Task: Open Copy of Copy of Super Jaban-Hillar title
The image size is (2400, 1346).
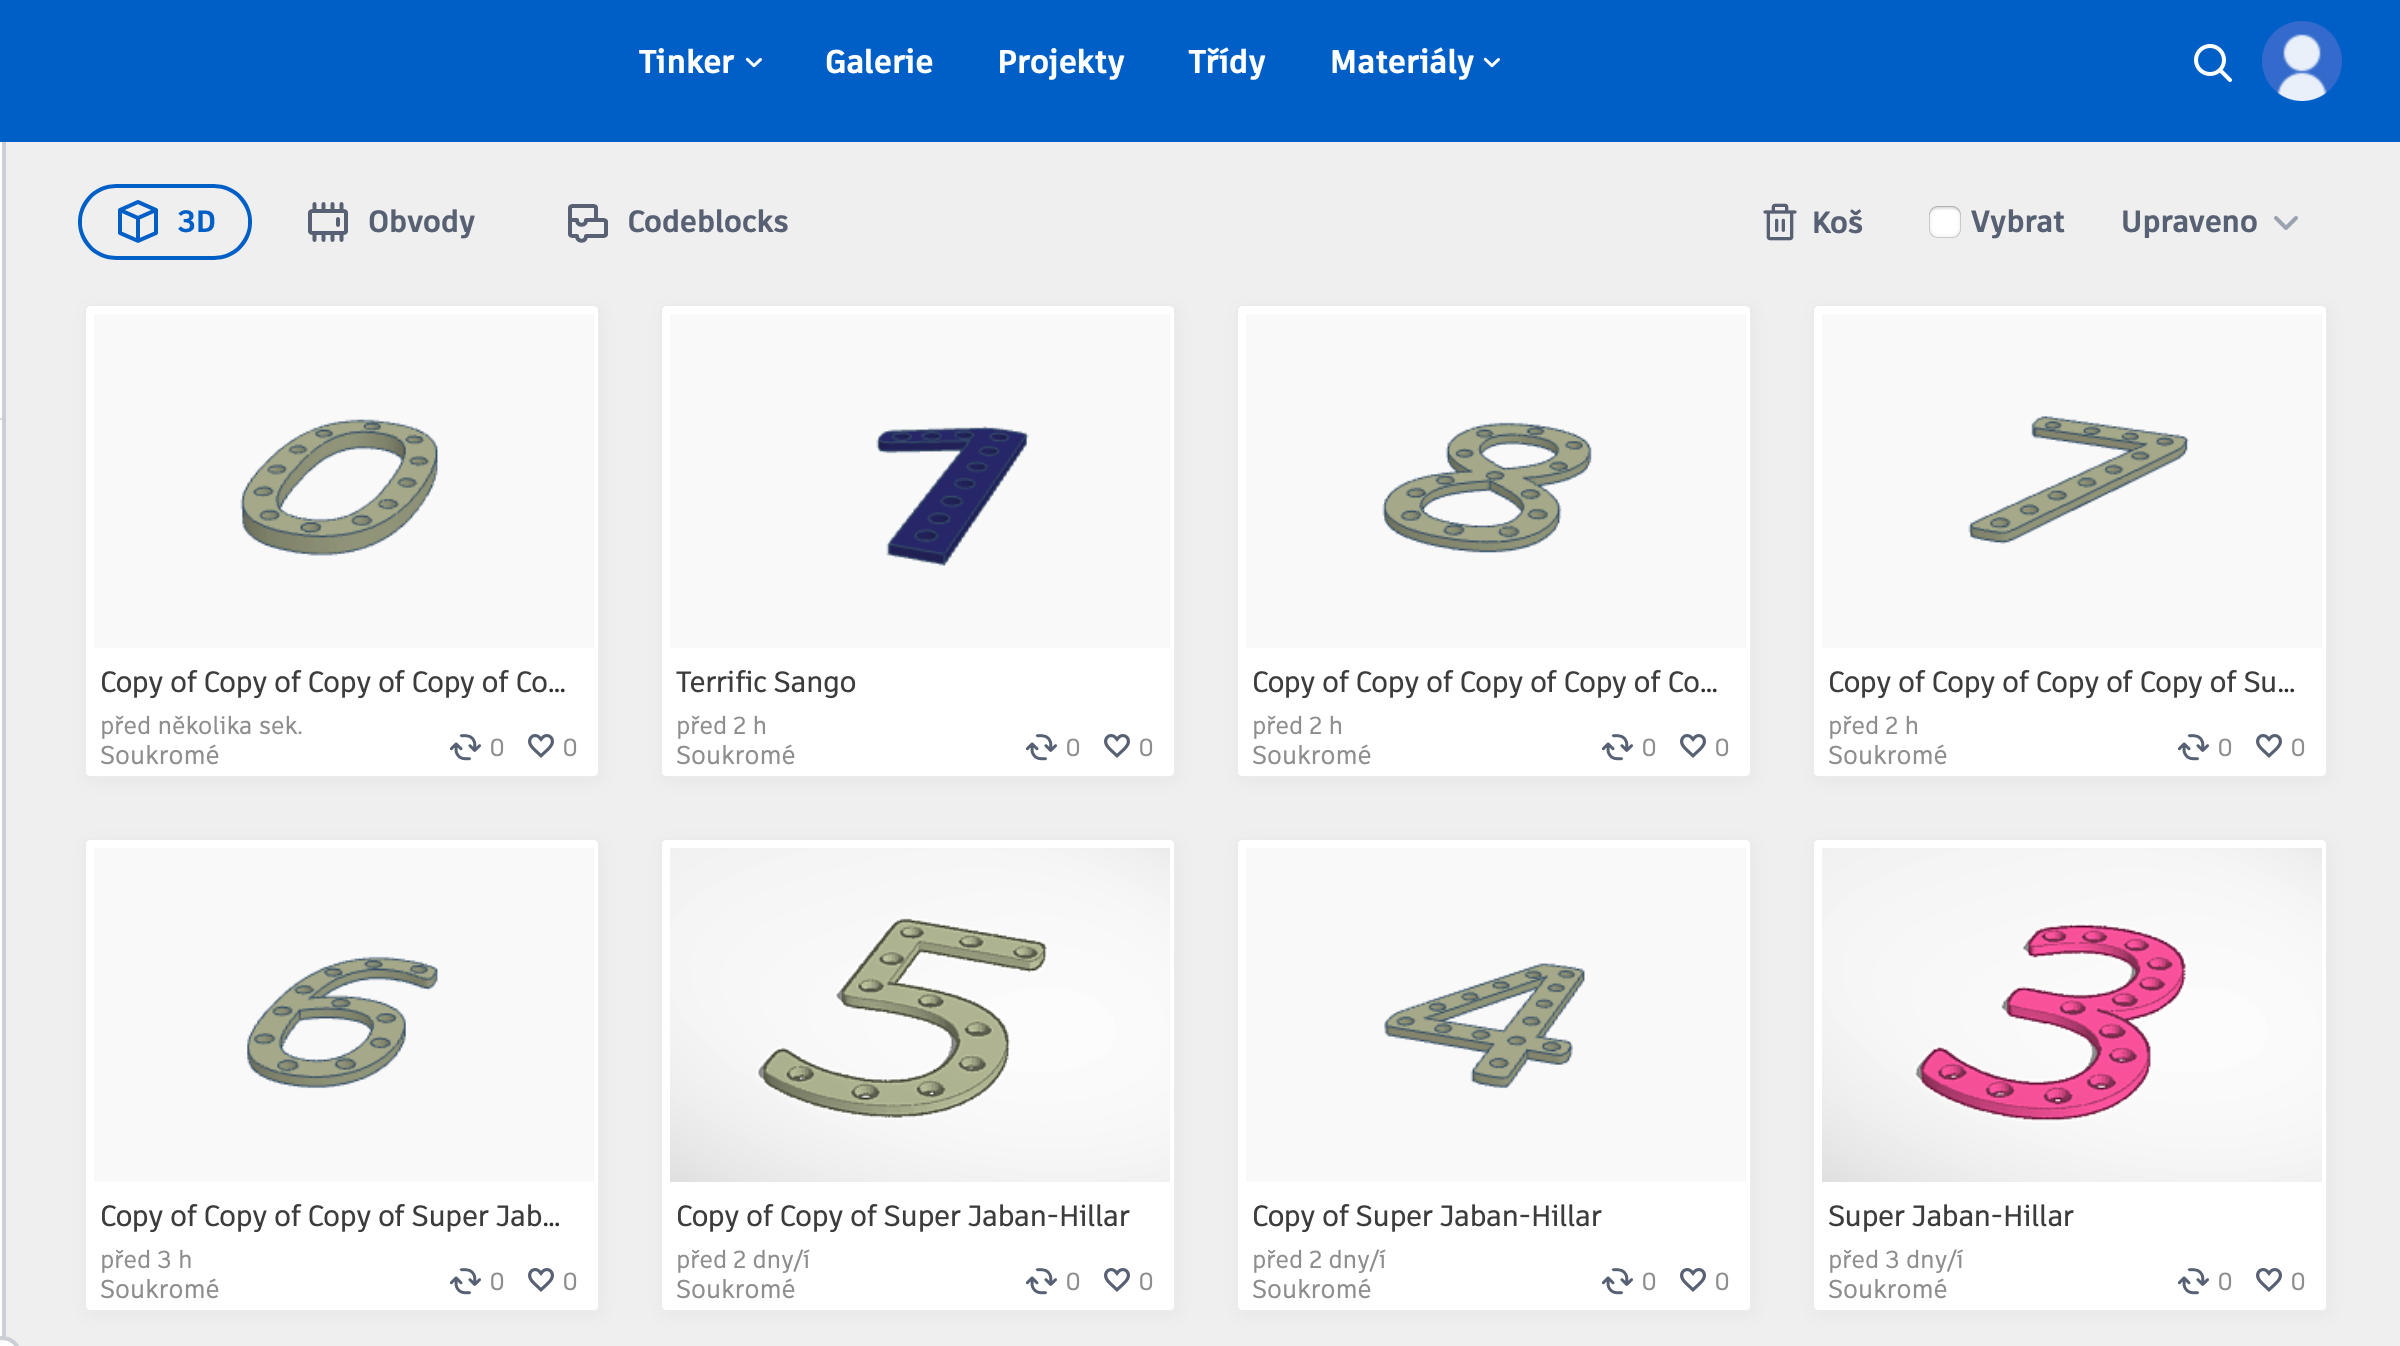Action: 902,1216
